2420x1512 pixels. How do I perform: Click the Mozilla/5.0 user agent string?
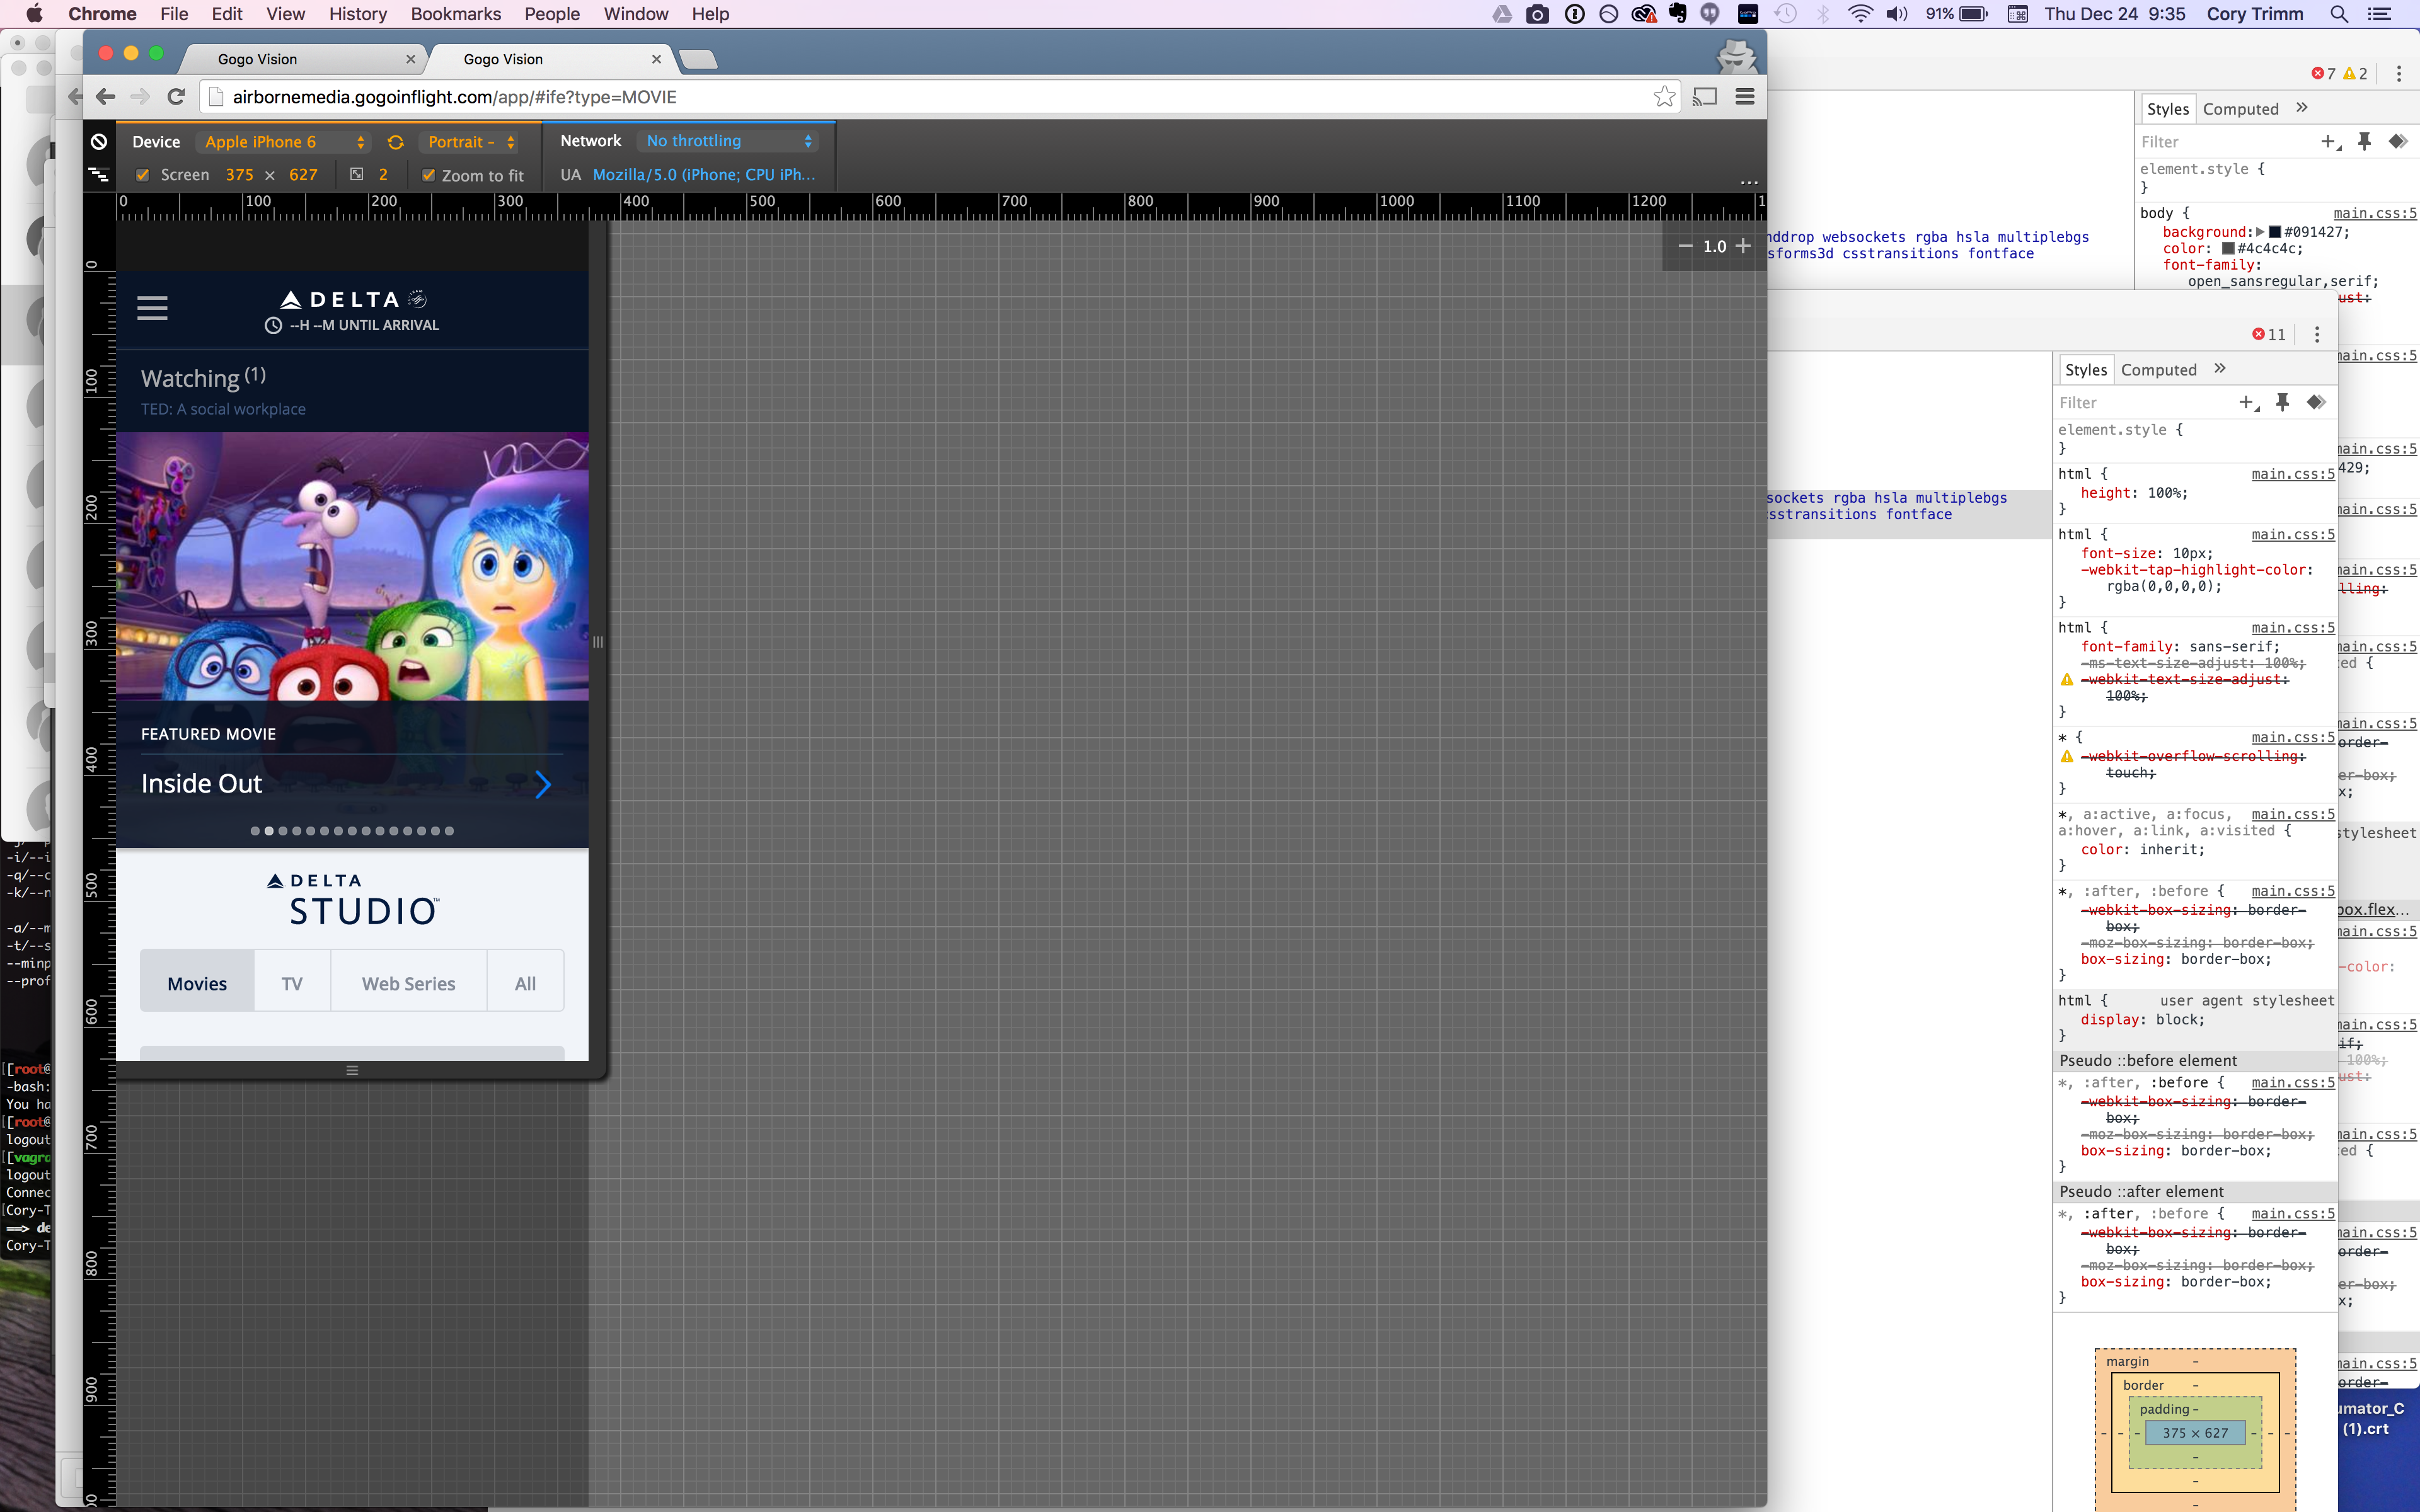[704, 175]
